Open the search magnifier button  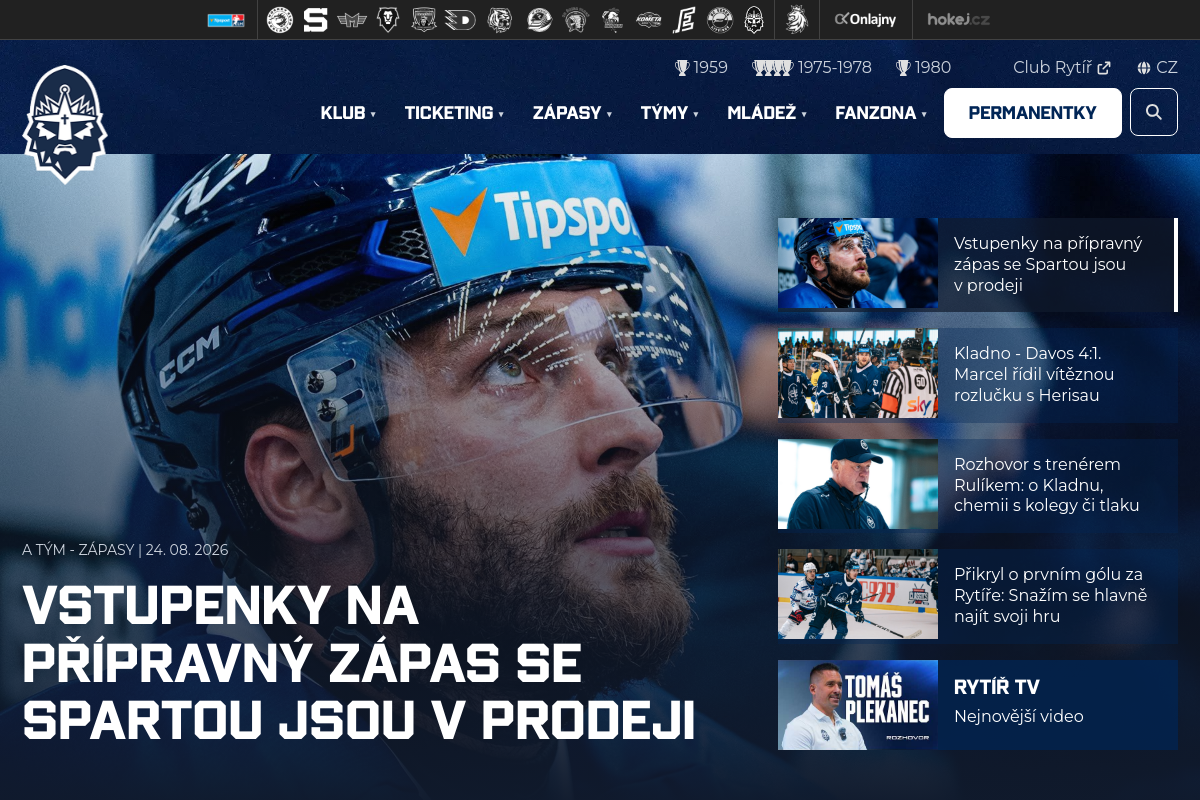pyautogui.click(x=1154, y=112)
